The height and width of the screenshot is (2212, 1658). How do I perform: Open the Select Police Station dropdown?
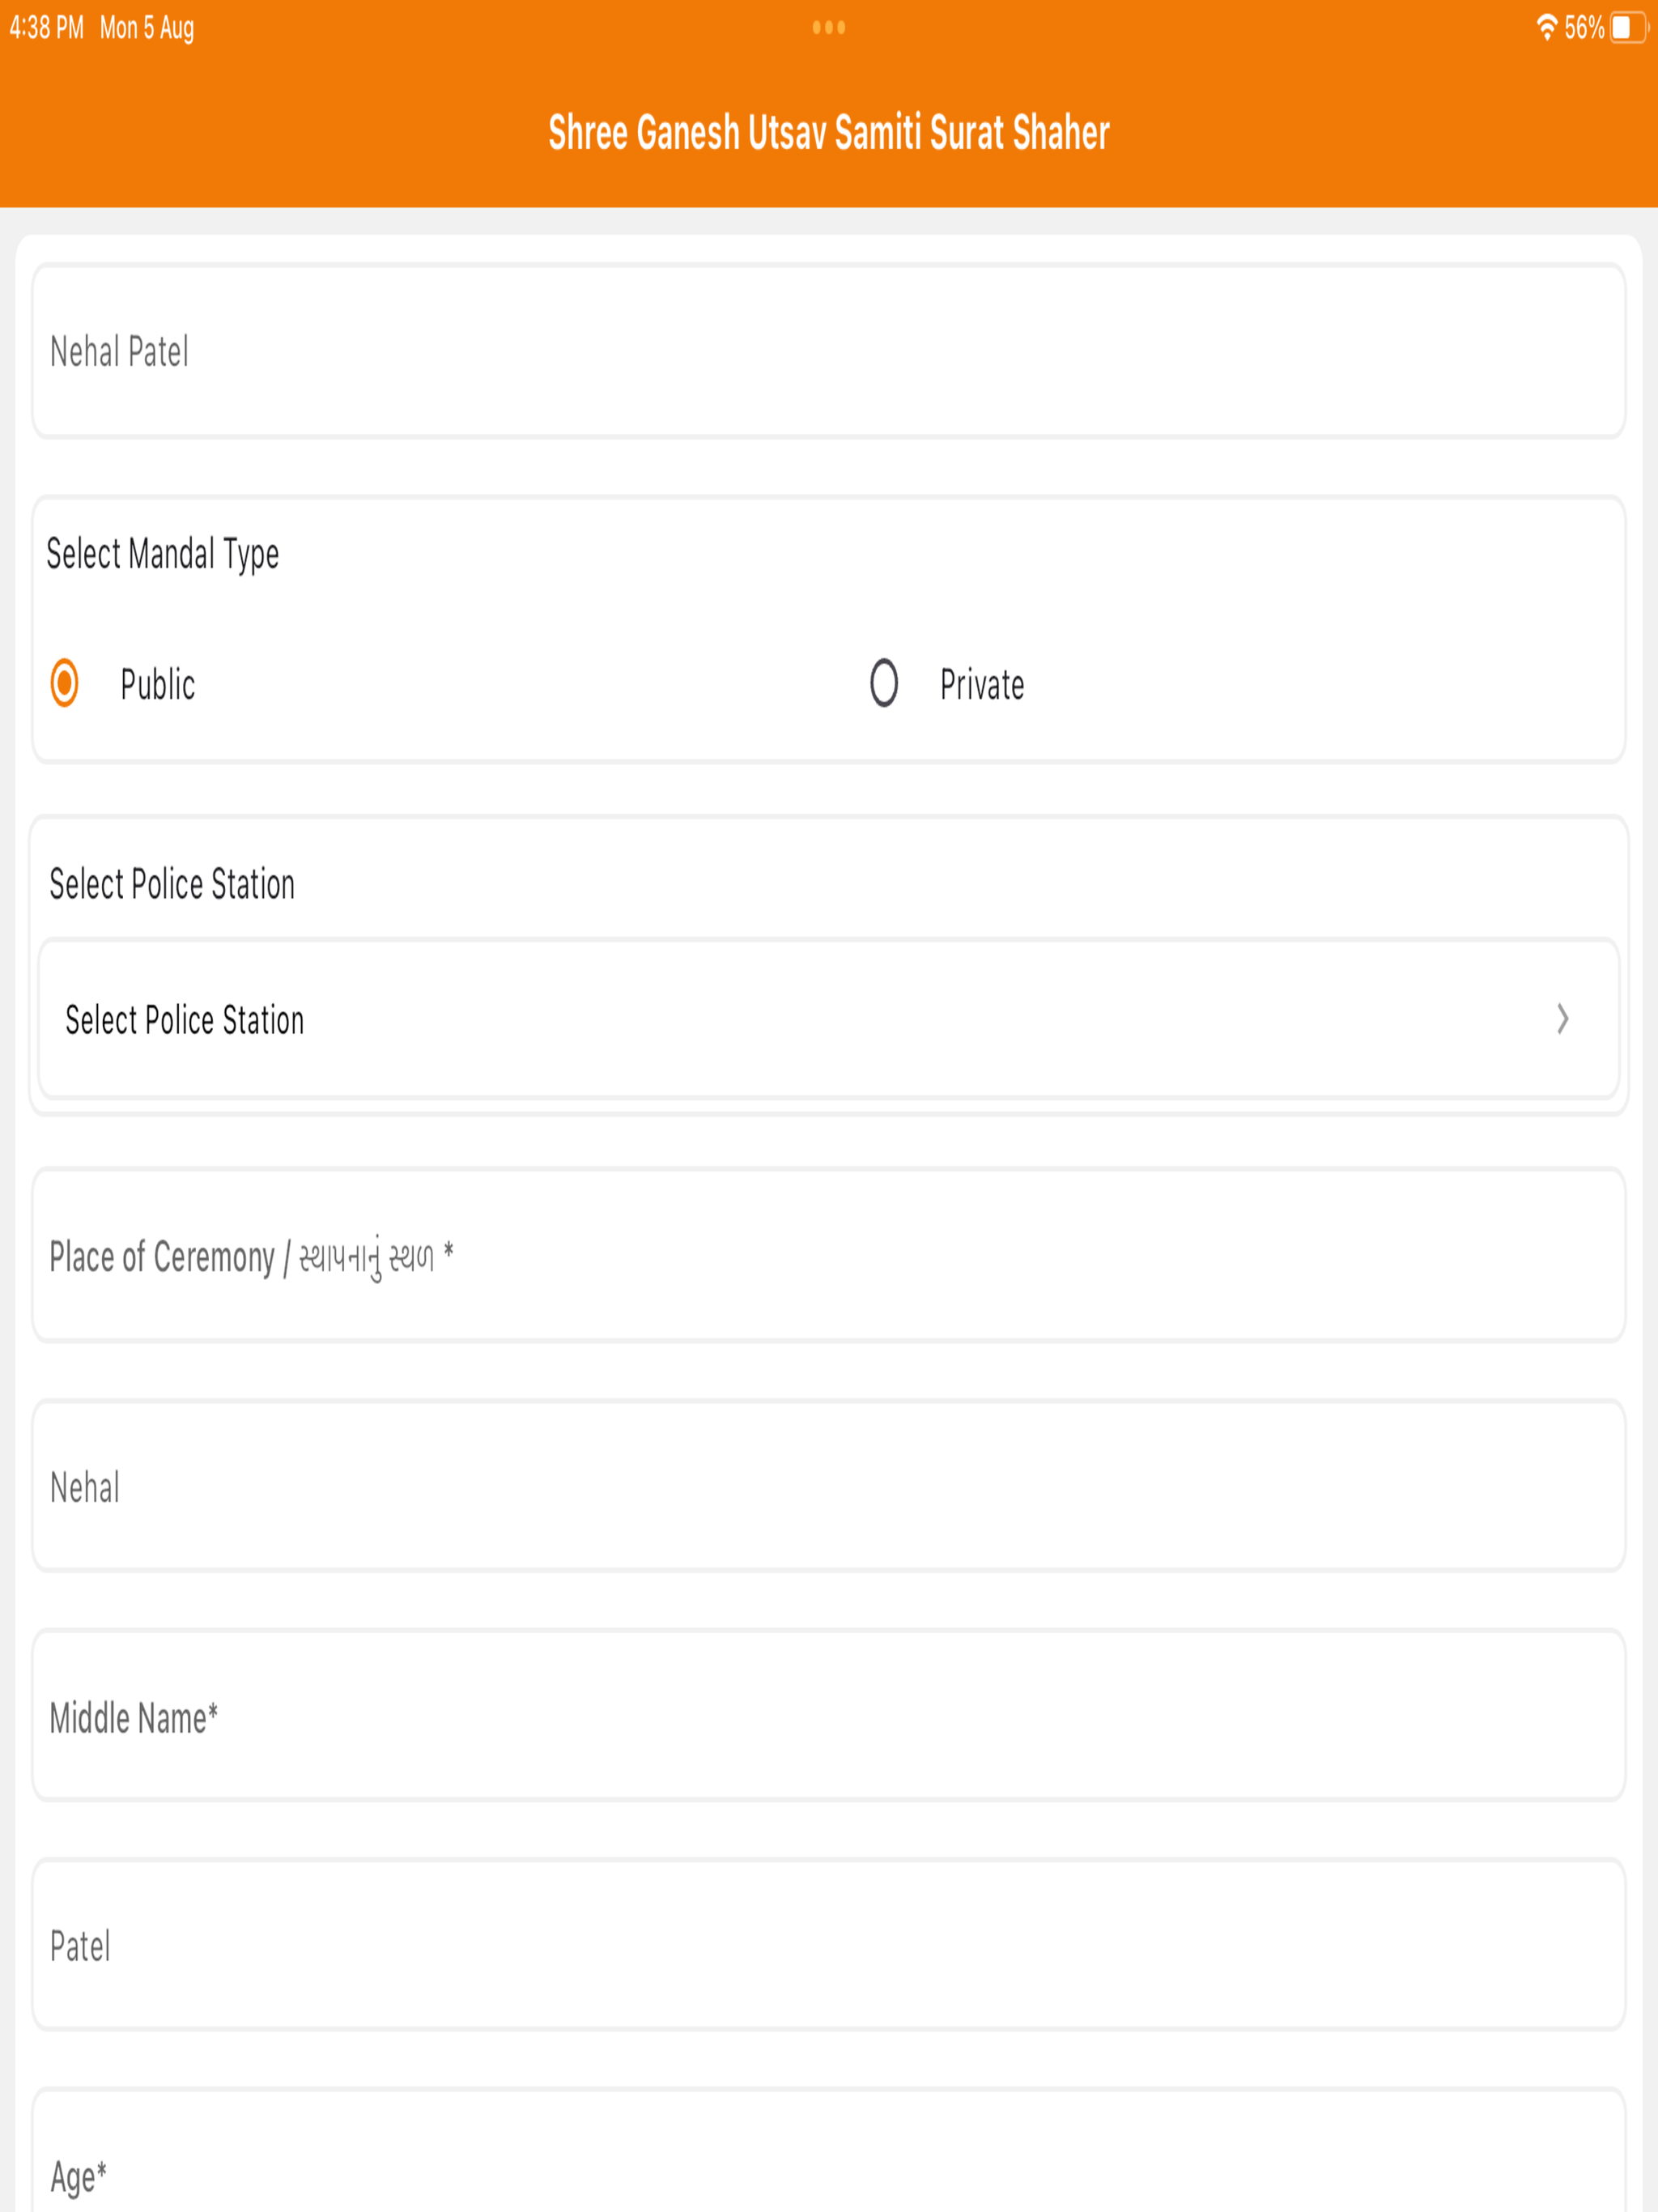click(828, 1019)
